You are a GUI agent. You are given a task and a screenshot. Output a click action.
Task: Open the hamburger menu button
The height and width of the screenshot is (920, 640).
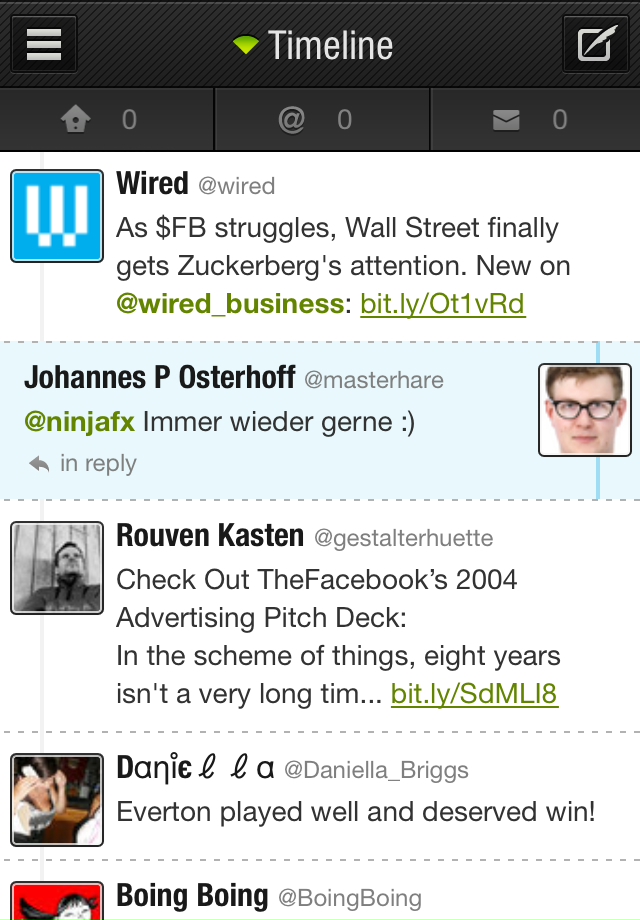(44, 45)
